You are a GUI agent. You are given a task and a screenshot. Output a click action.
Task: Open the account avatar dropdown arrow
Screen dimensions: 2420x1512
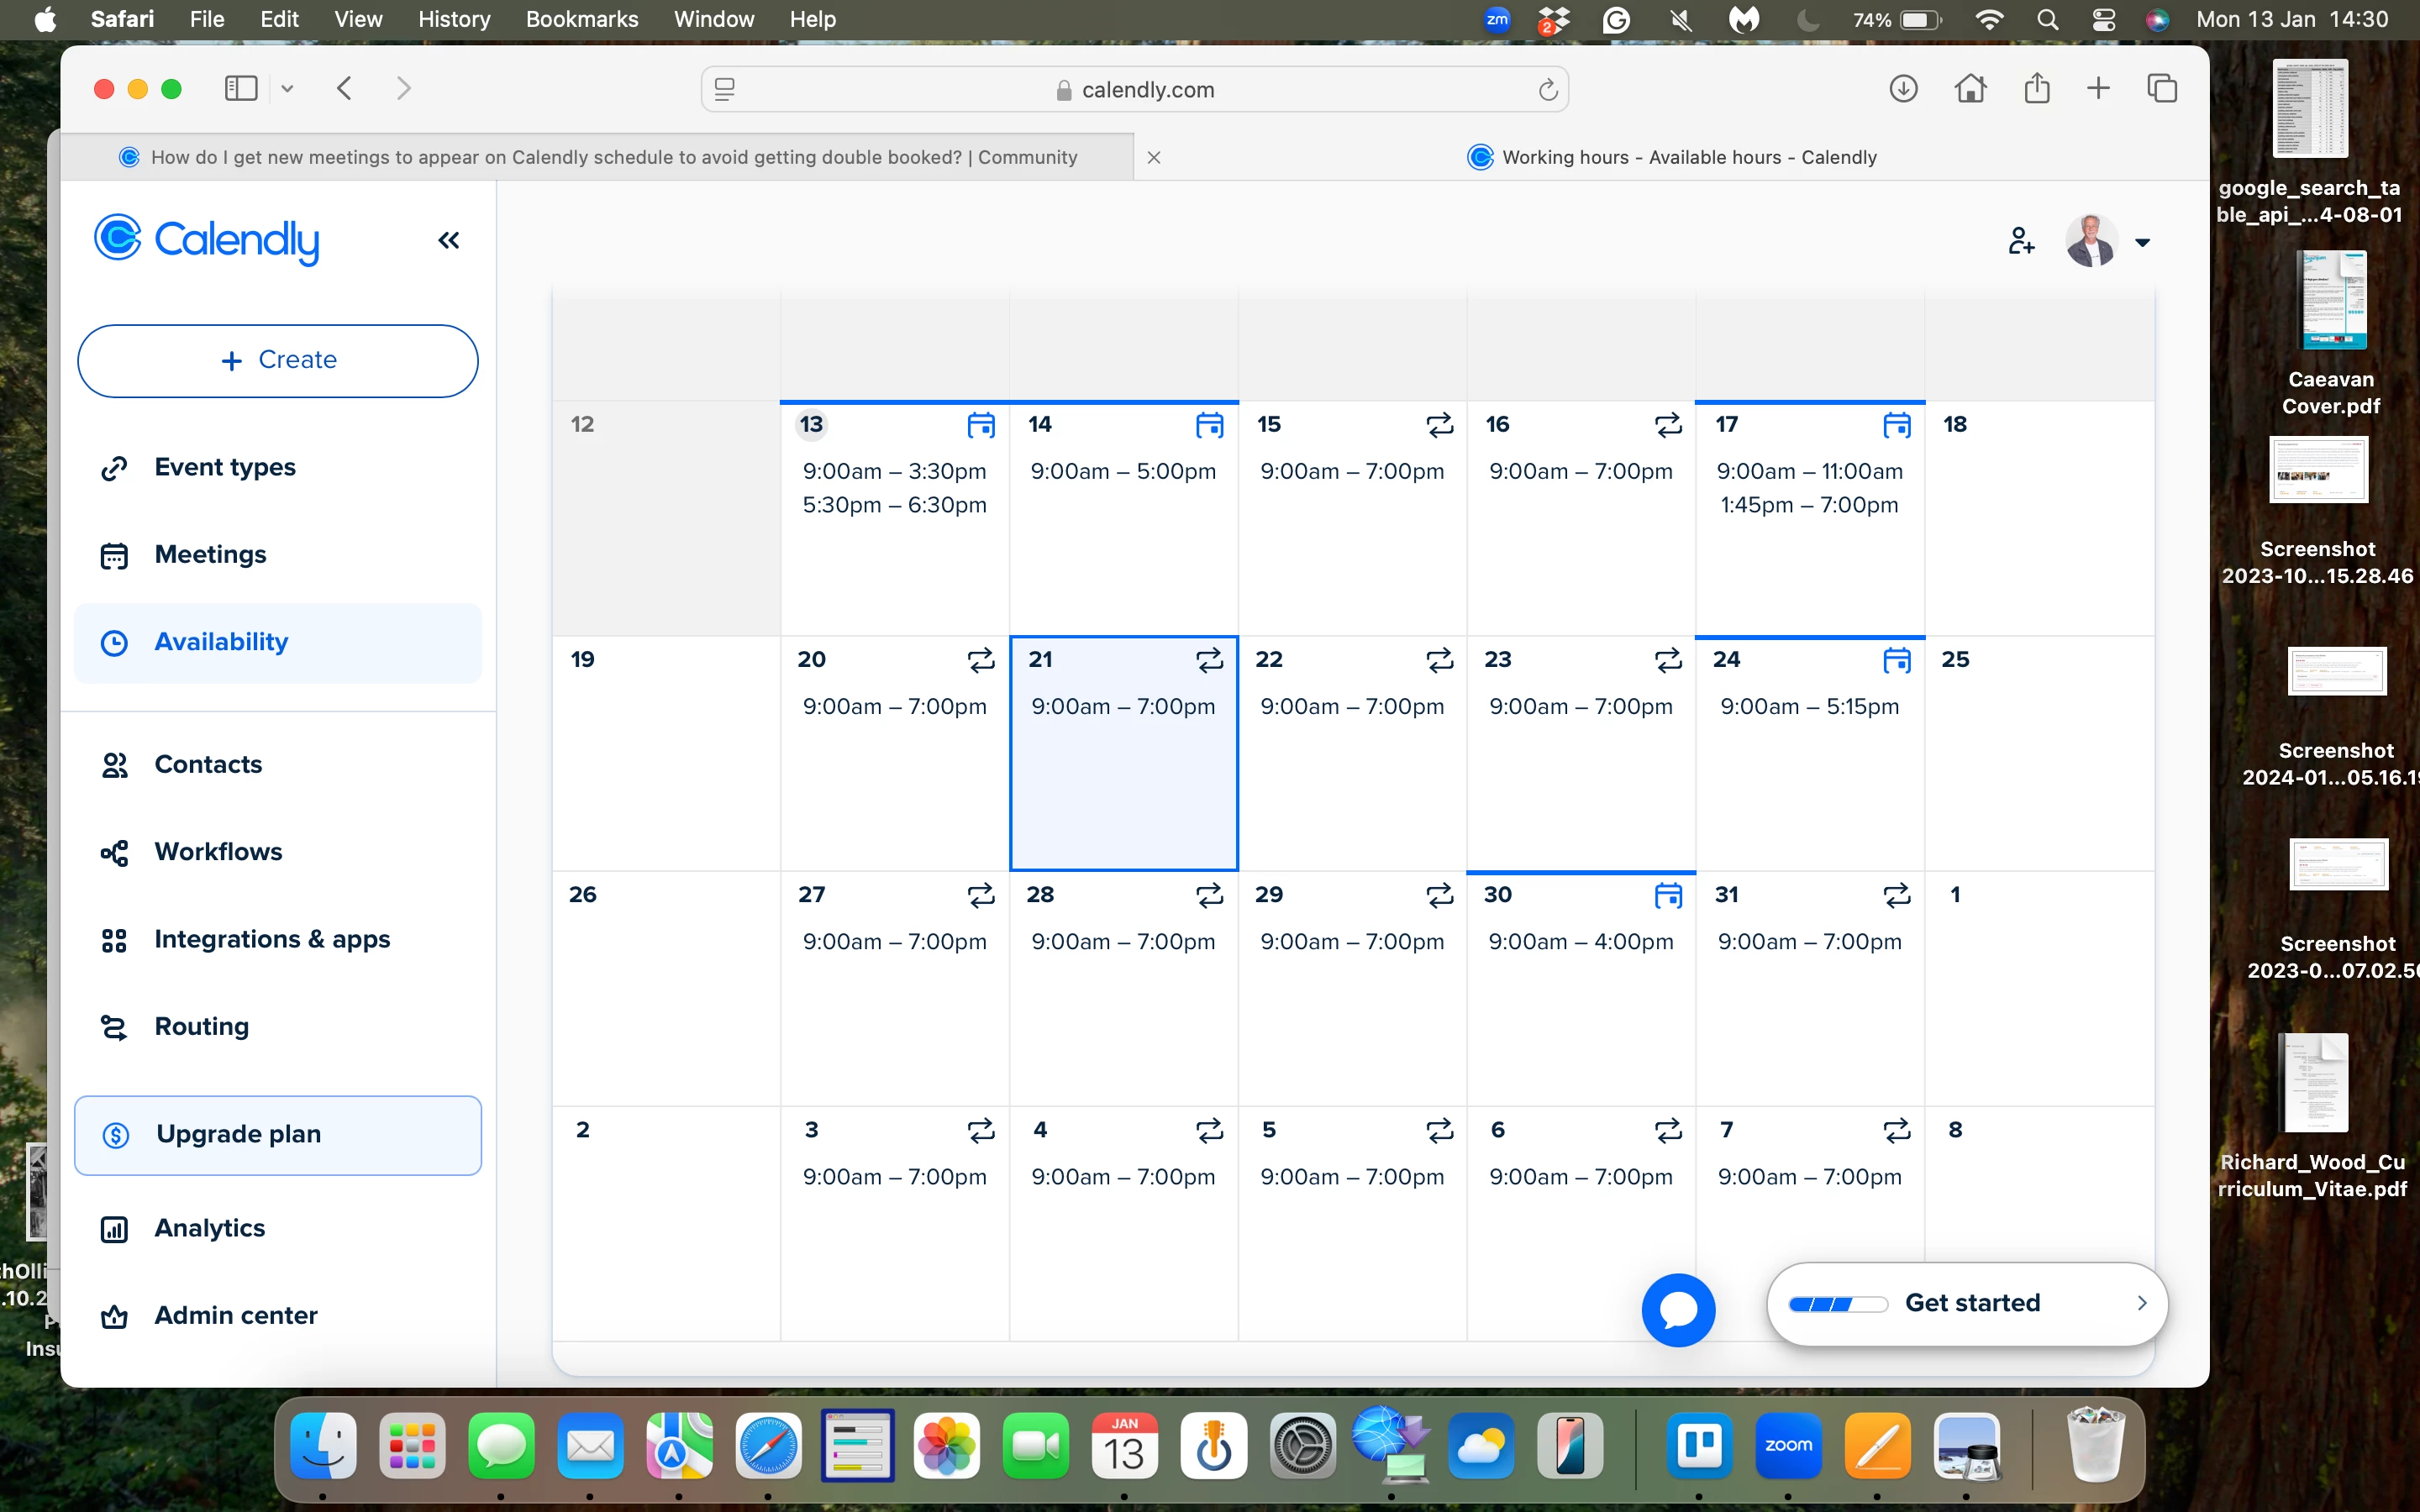click(2142, 242)
